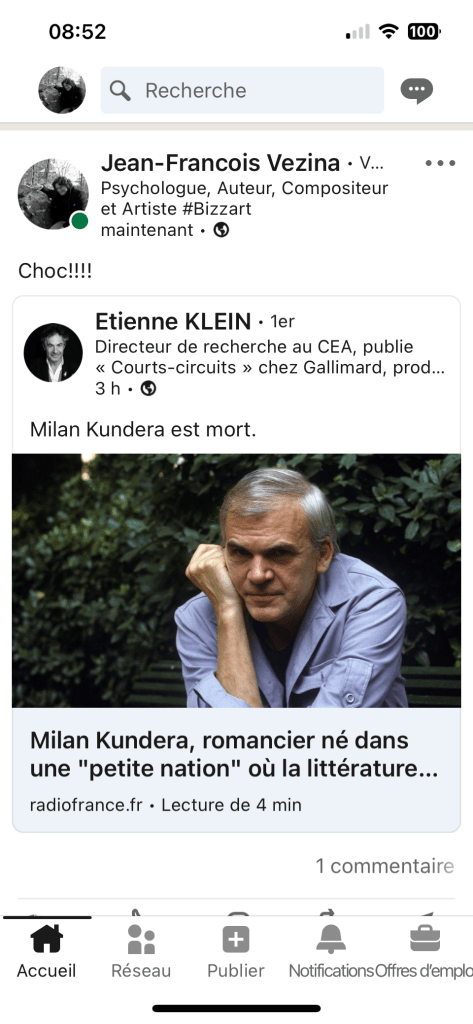Tap the Offres d'emploi briefcase icon

tap(425, 940)
